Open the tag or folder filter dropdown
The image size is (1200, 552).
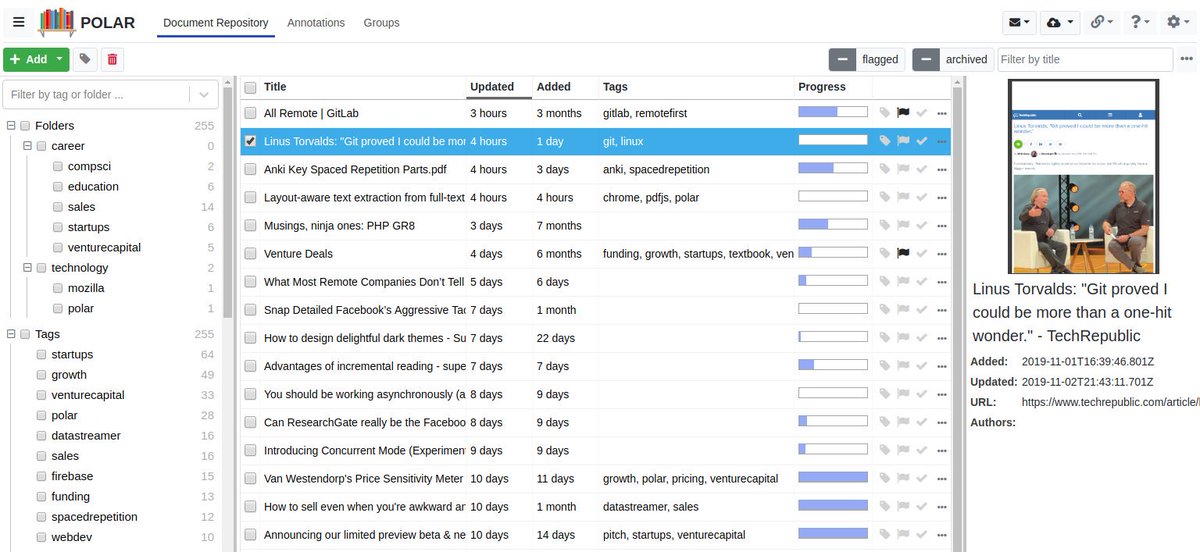tap(204, 95)
